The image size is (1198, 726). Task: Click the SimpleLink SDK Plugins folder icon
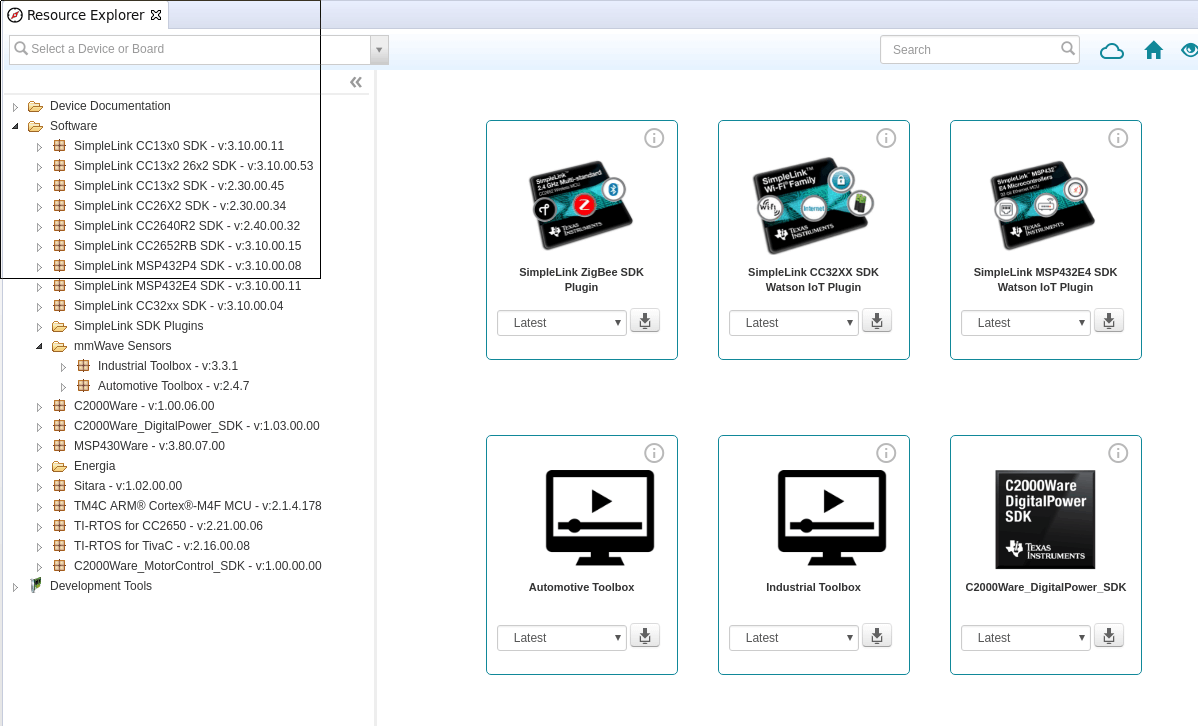click(x=60, y=326)
